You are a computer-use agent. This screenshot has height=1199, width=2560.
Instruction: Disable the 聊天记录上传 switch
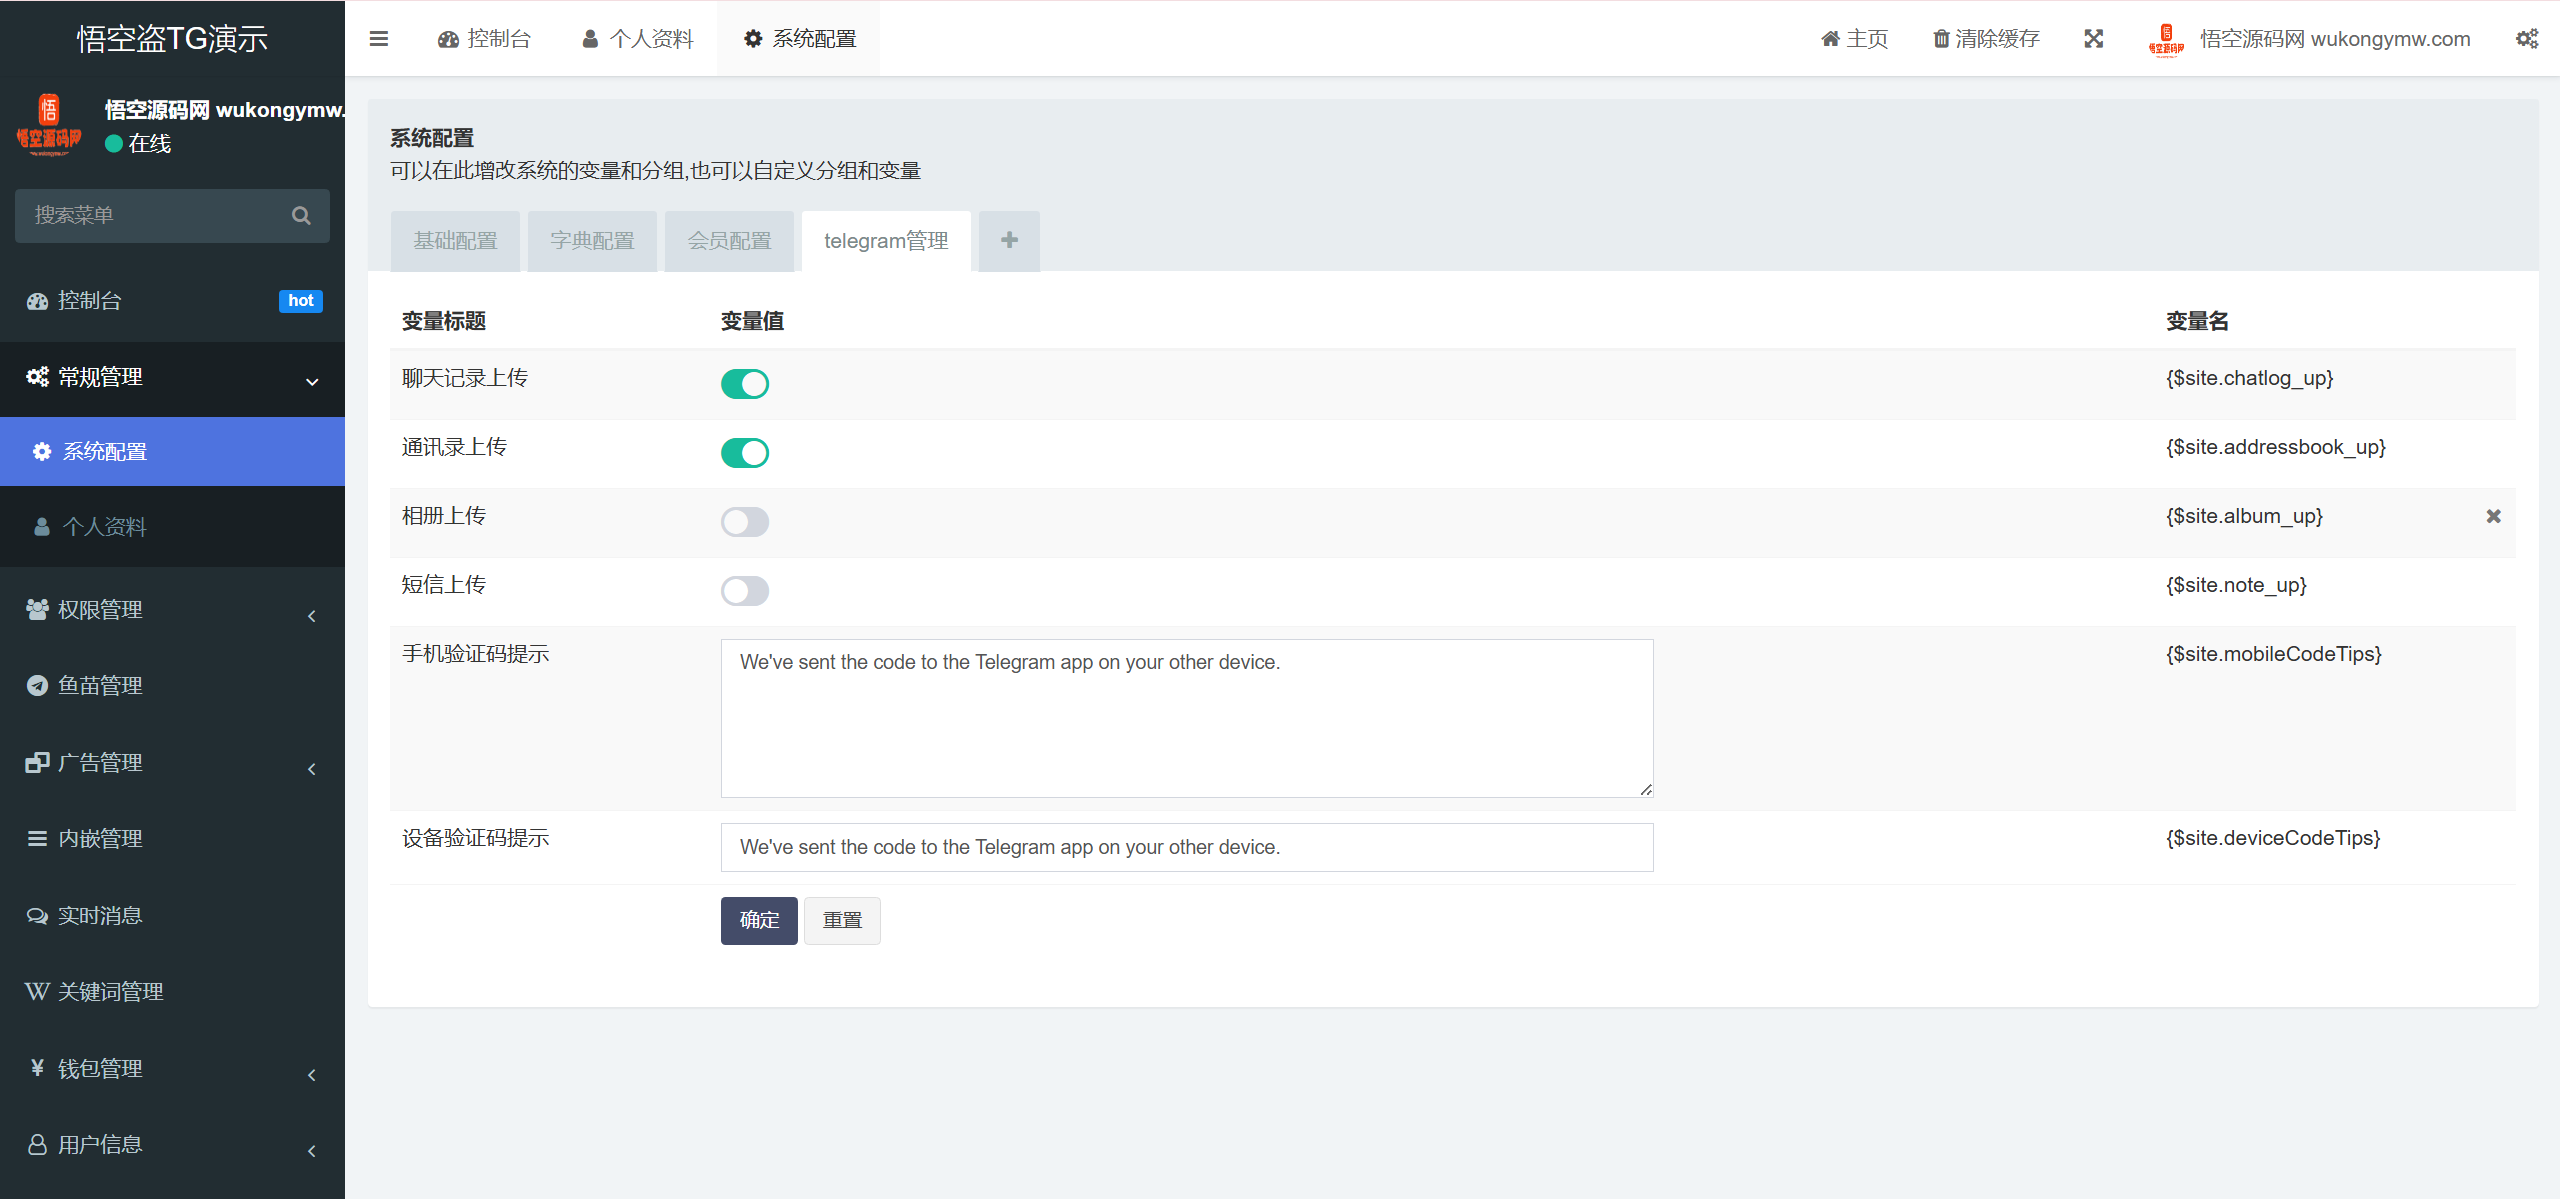pos(744,383)
